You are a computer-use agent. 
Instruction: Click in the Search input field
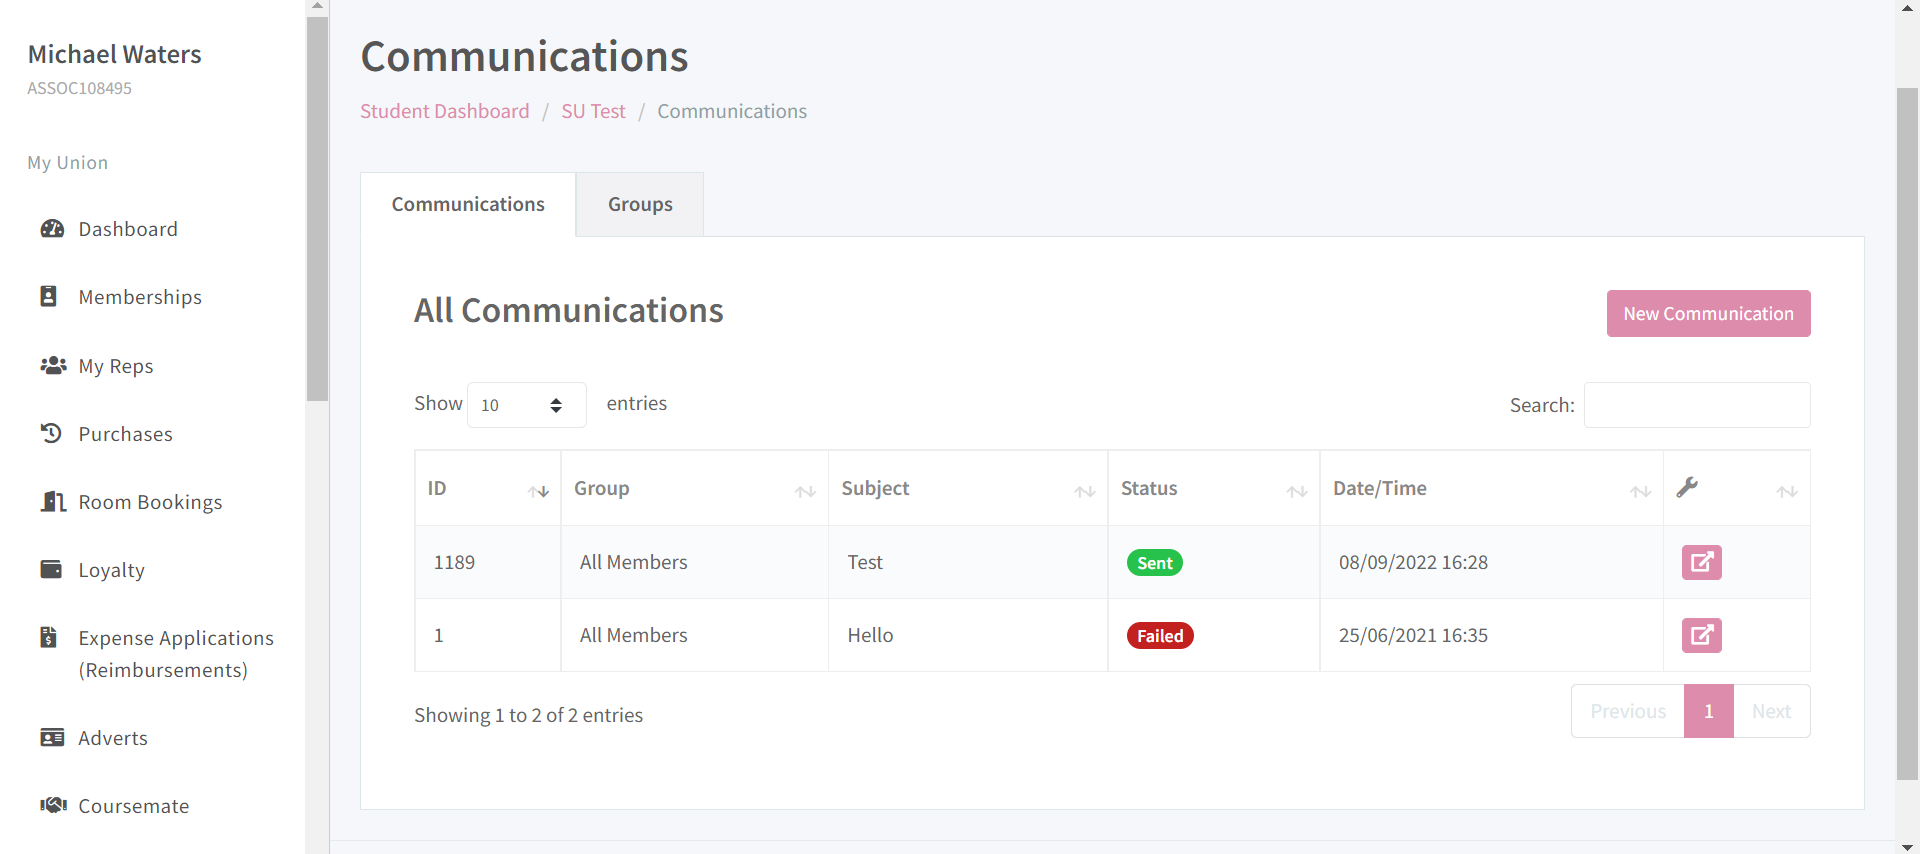tap(1696, 405)
